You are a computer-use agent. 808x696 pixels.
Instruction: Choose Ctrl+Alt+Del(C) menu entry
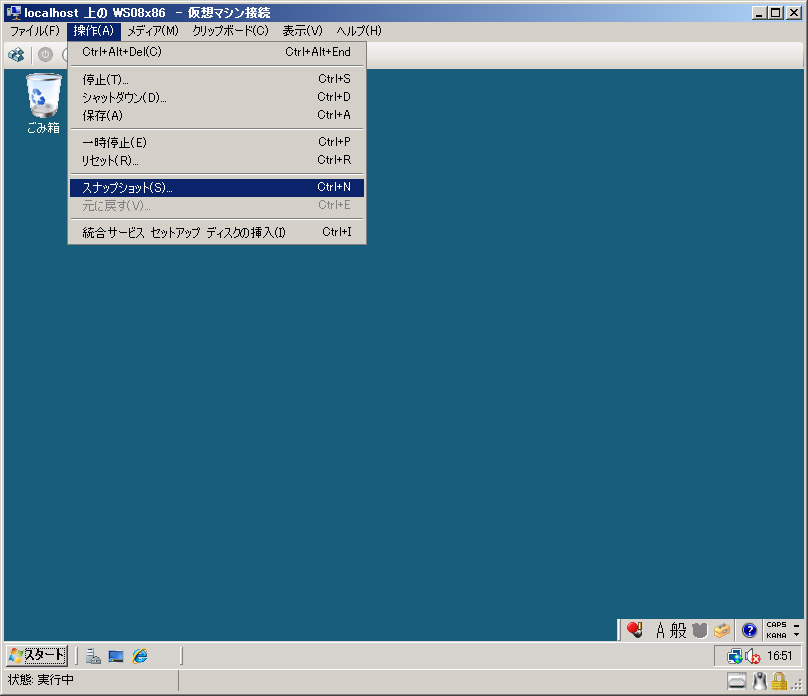216,52
